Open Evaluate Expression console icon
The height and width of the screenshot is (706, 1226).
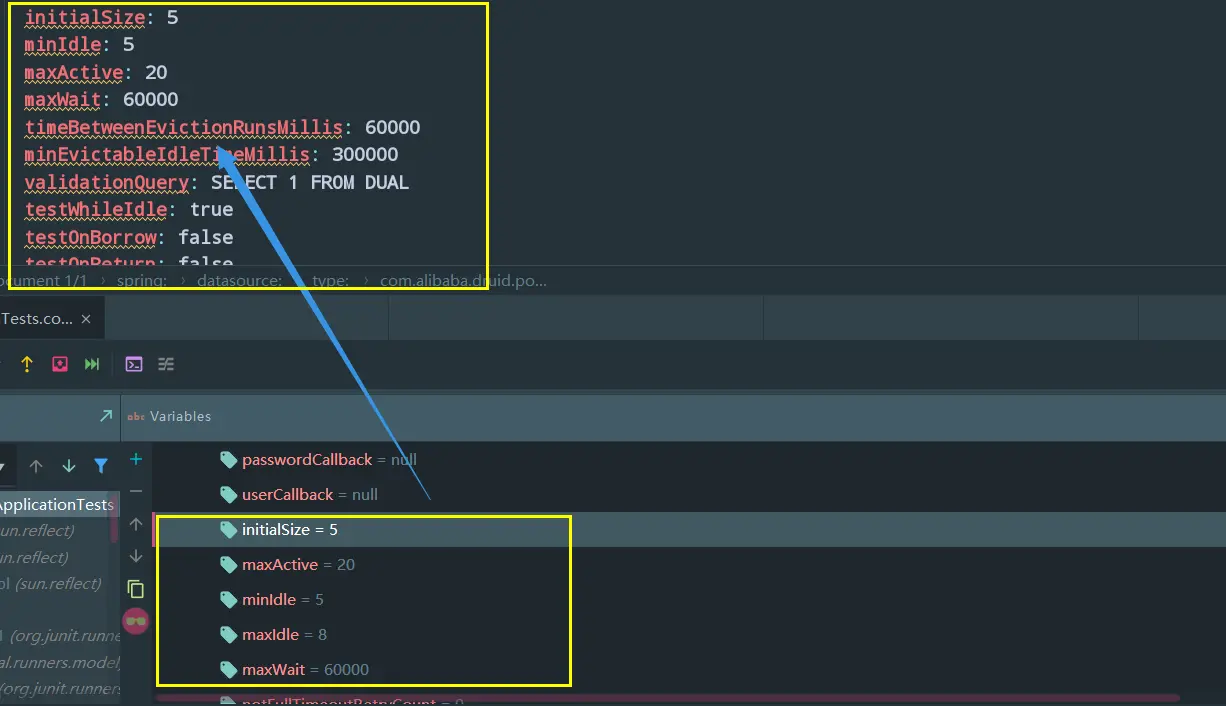[134, 364]
